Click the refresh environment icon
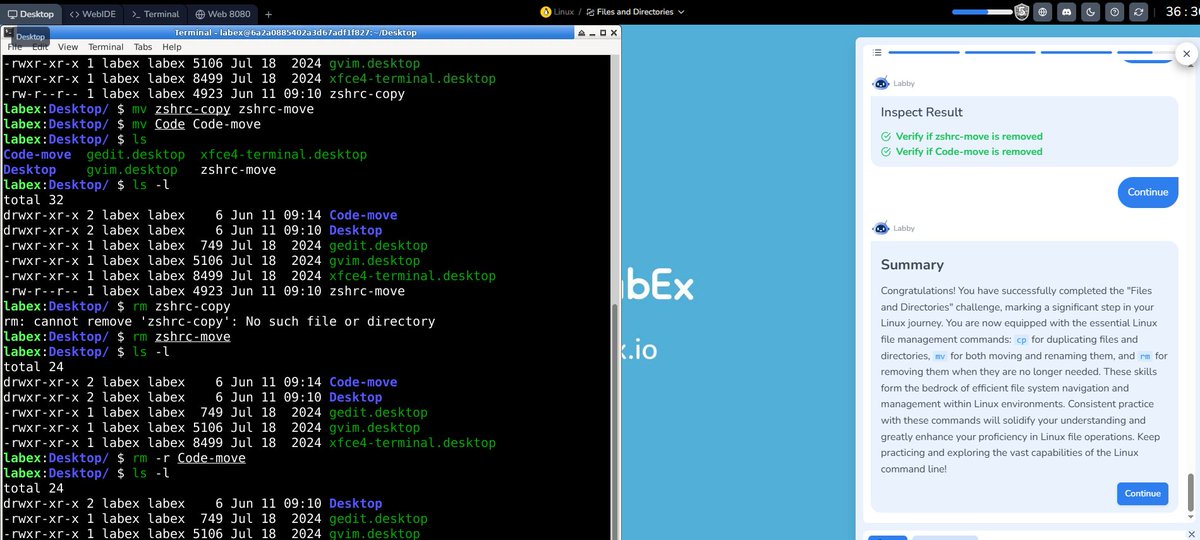 click(x=1137, y=12)
